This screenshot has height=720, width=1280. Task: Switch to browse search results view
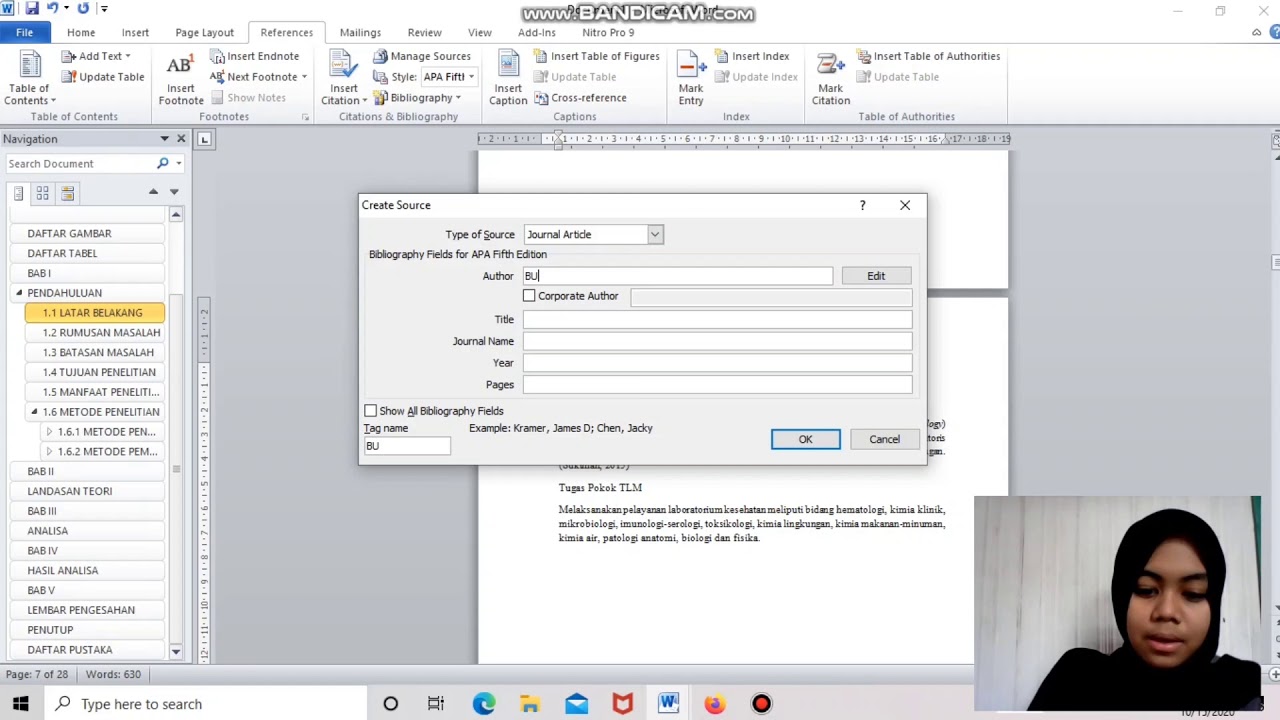click(x=67, y=193)
